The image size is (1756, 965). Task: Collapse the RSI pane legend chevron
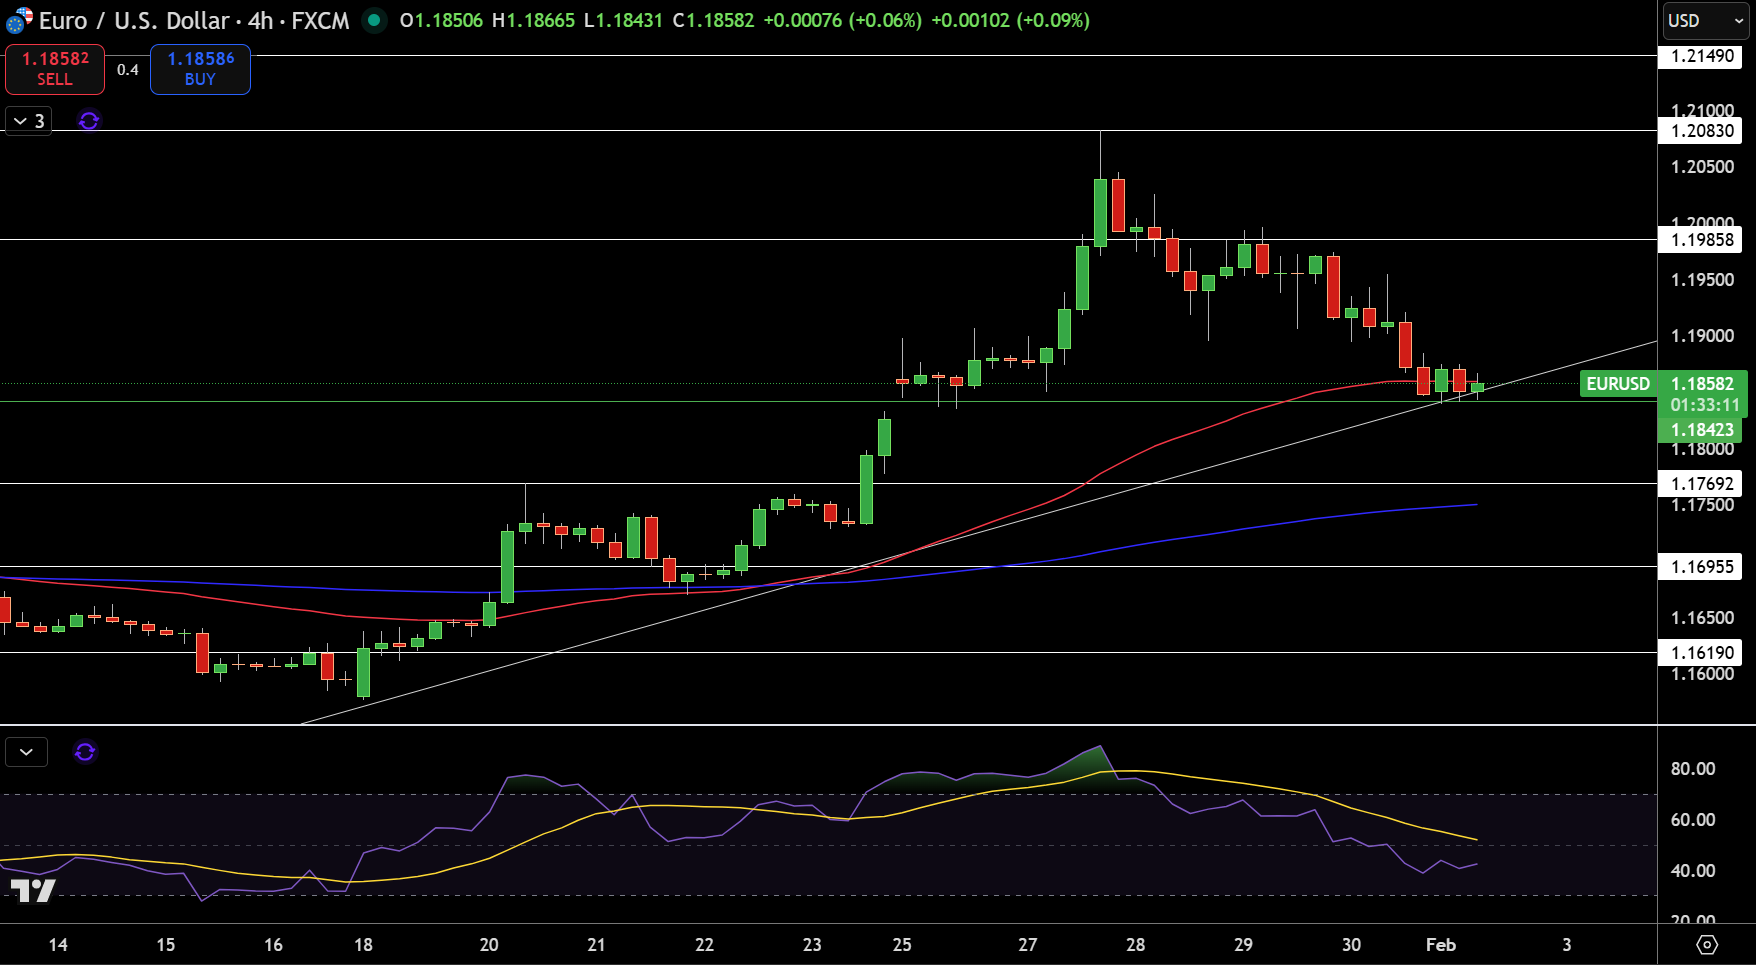tap(26, 752)
